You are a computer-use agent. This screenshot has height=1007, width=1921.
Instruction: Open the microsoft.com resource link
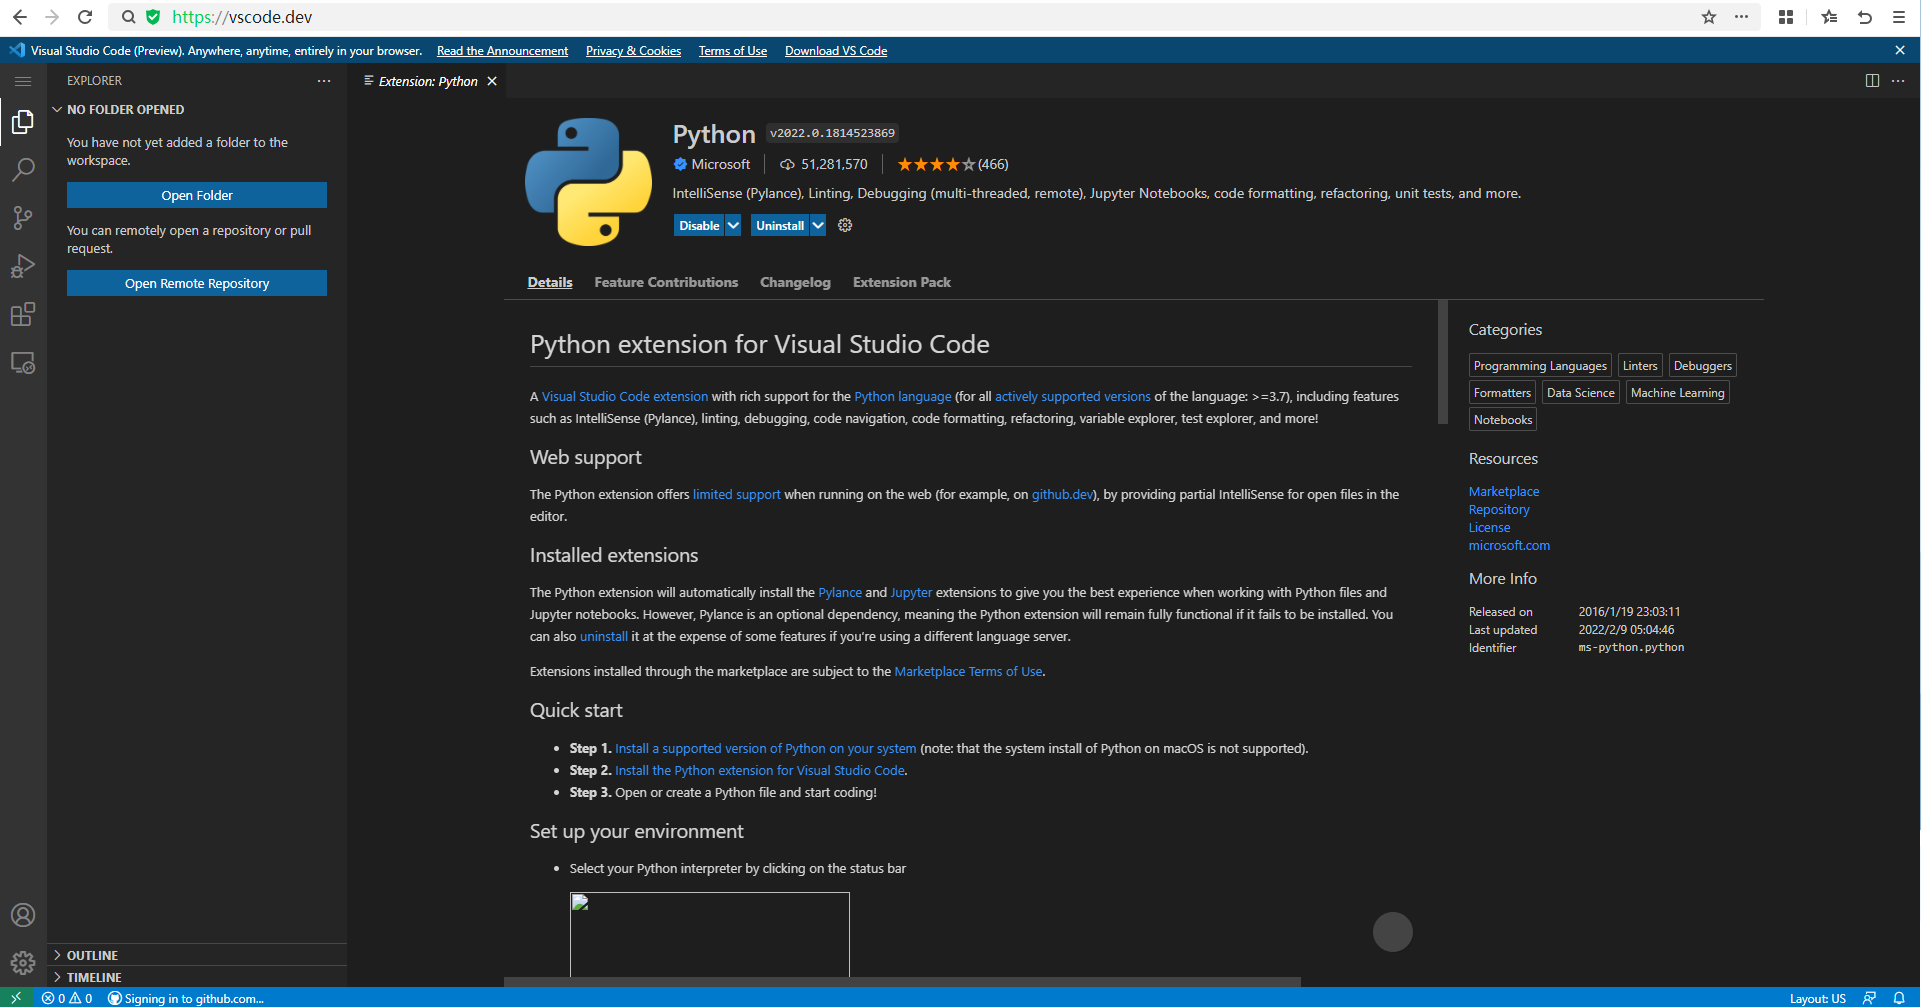click(1509, 545)
